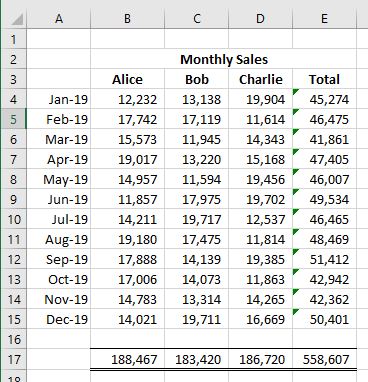Image resolution: width=368 pixels, height=382 pixels.
Task: Select Charlie's February value 11,614
Action: tap(260, 119)
